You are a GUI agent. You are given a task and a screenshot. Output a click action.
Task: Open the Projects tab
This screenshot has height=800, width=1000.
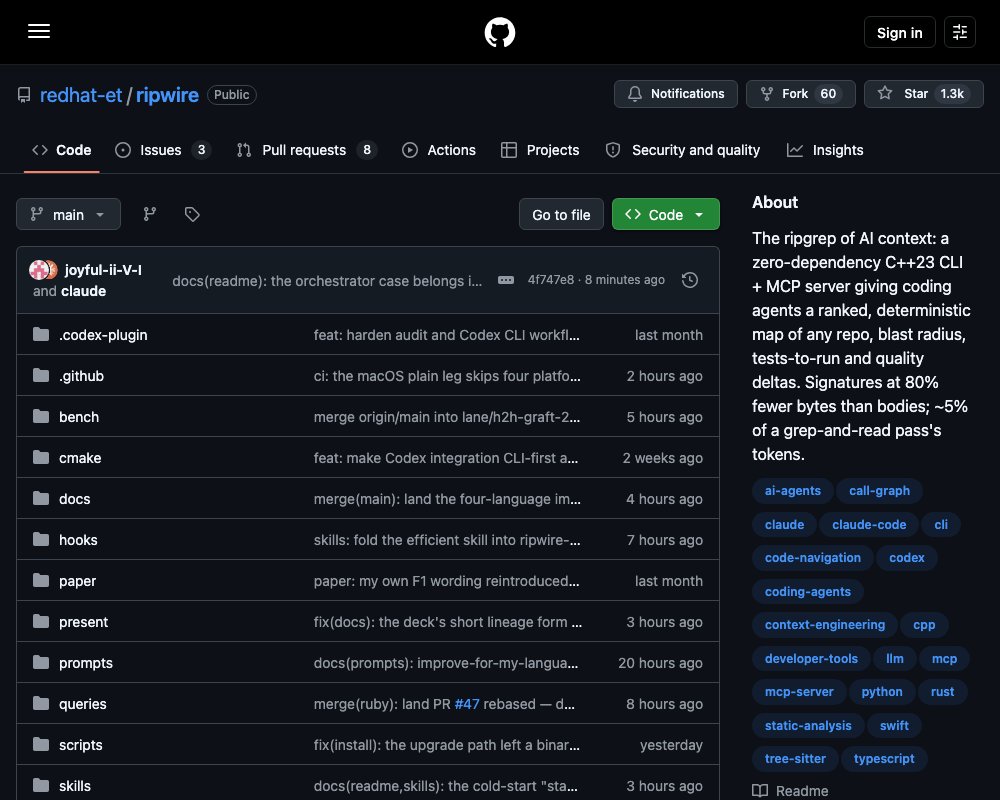tap(540, 150)
